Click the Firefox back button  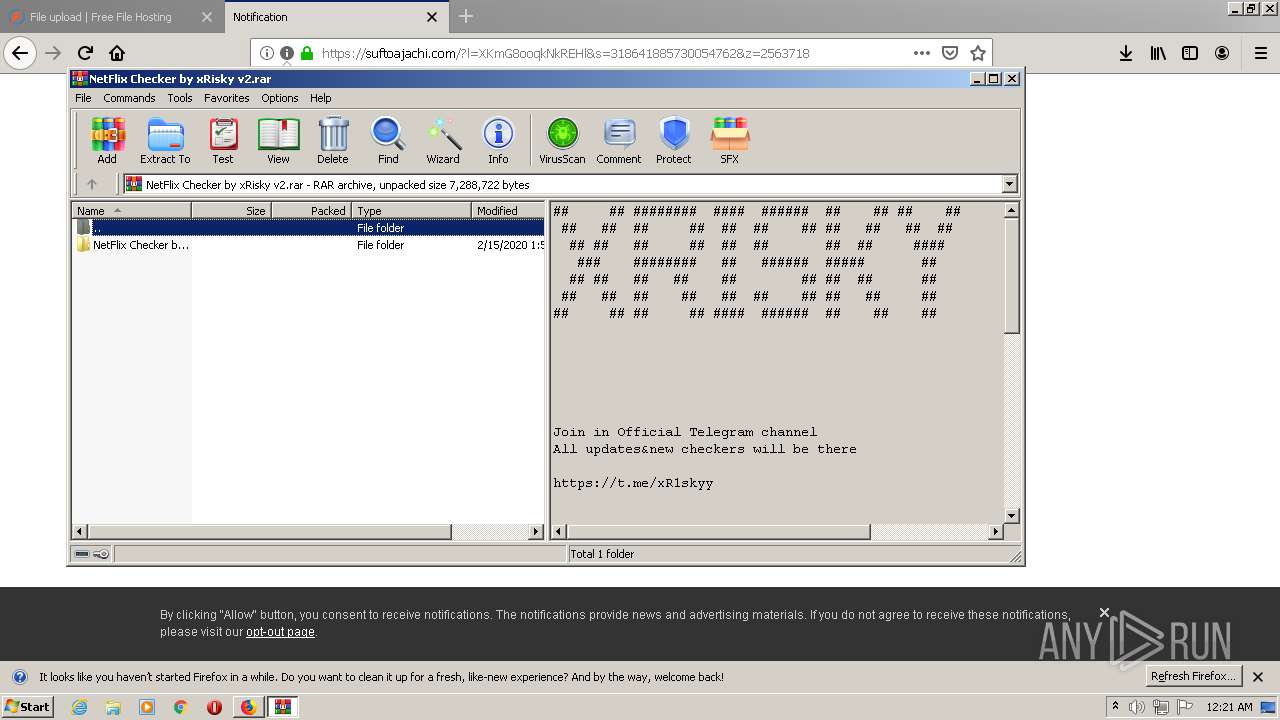pos(20,53)
